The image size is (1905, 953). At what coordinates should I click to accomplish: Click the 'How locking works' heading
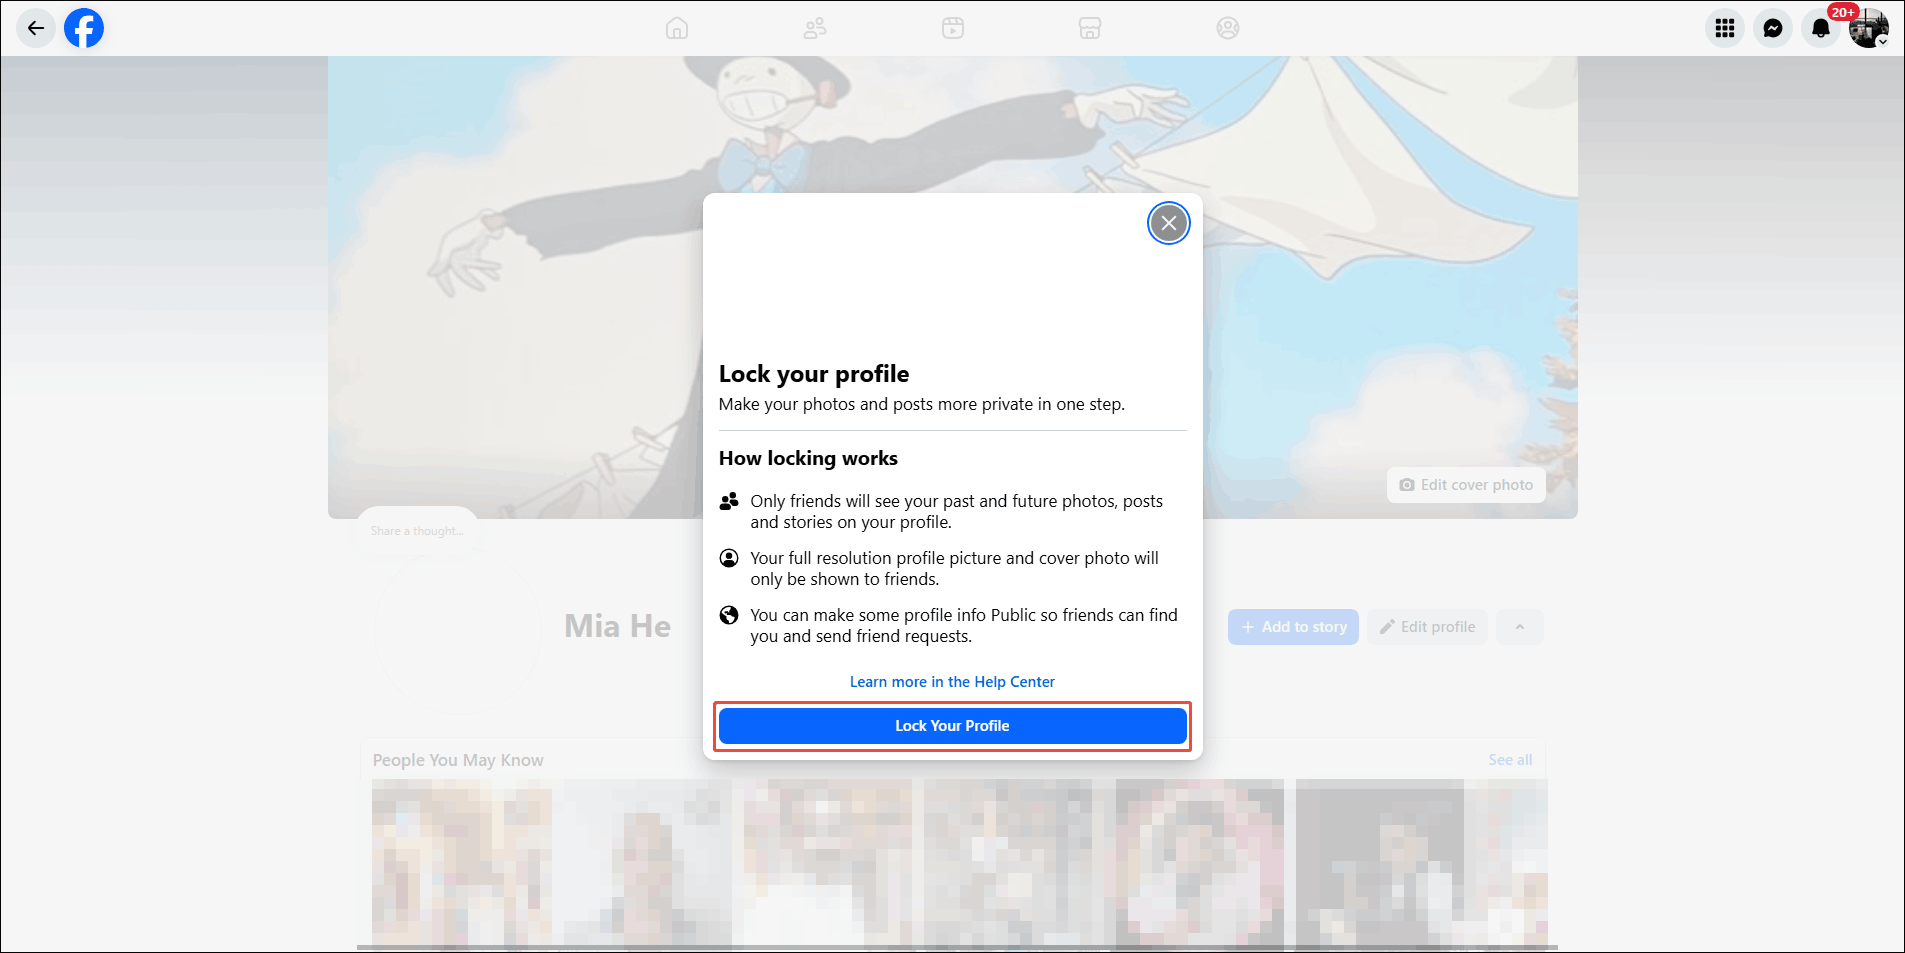pos(808,458)
